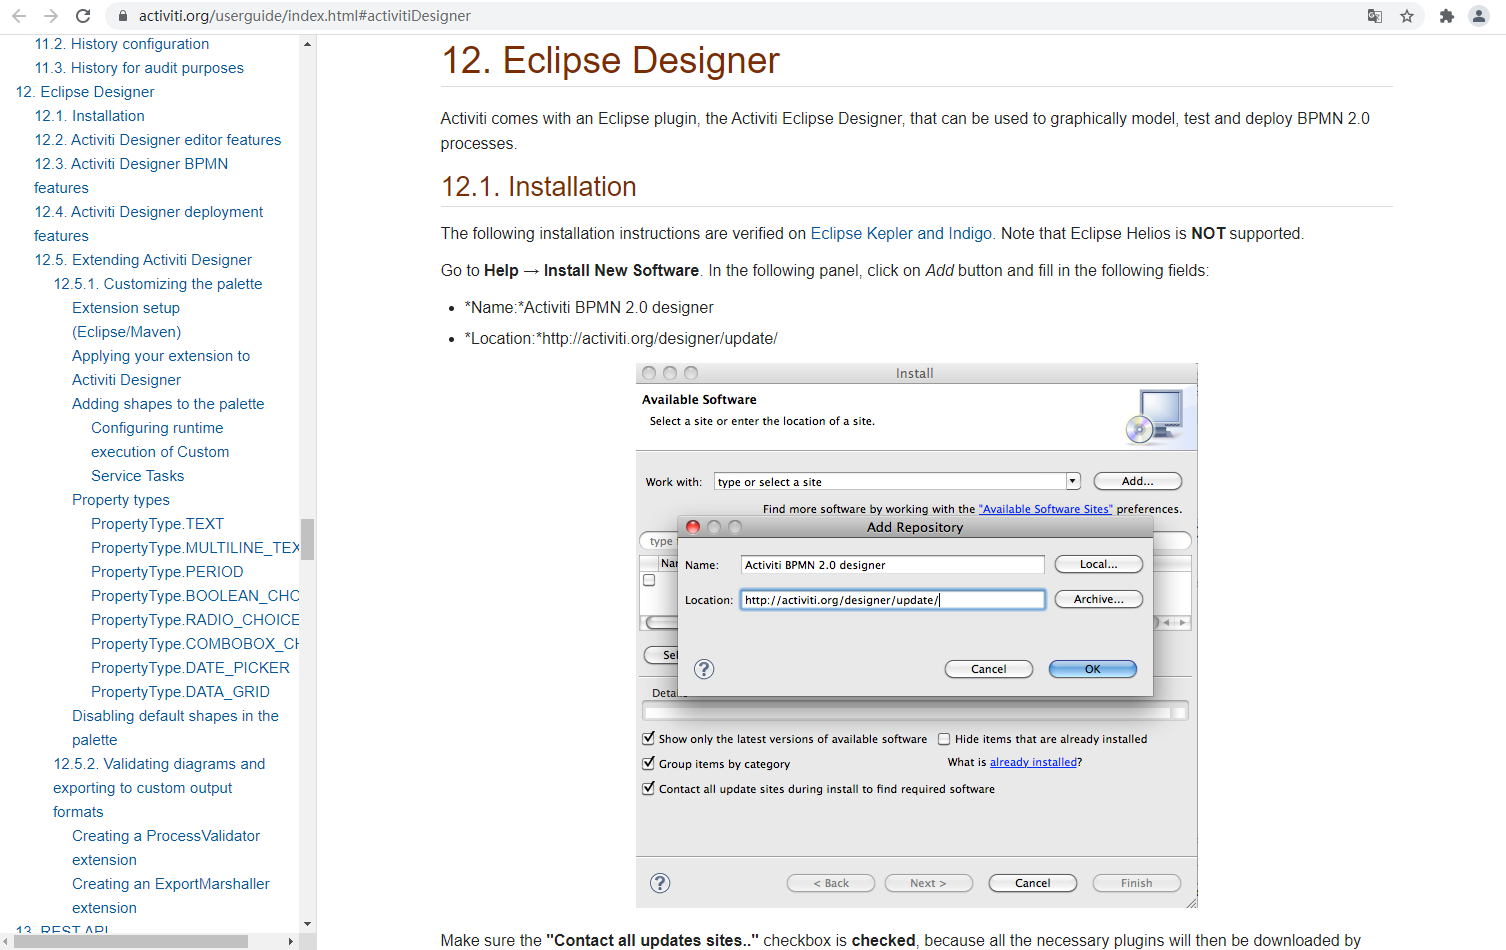Viewport: 1506px width, 950px height.
Task: Open '12.5.1. Customizing the palette' link
Action: 158,284
